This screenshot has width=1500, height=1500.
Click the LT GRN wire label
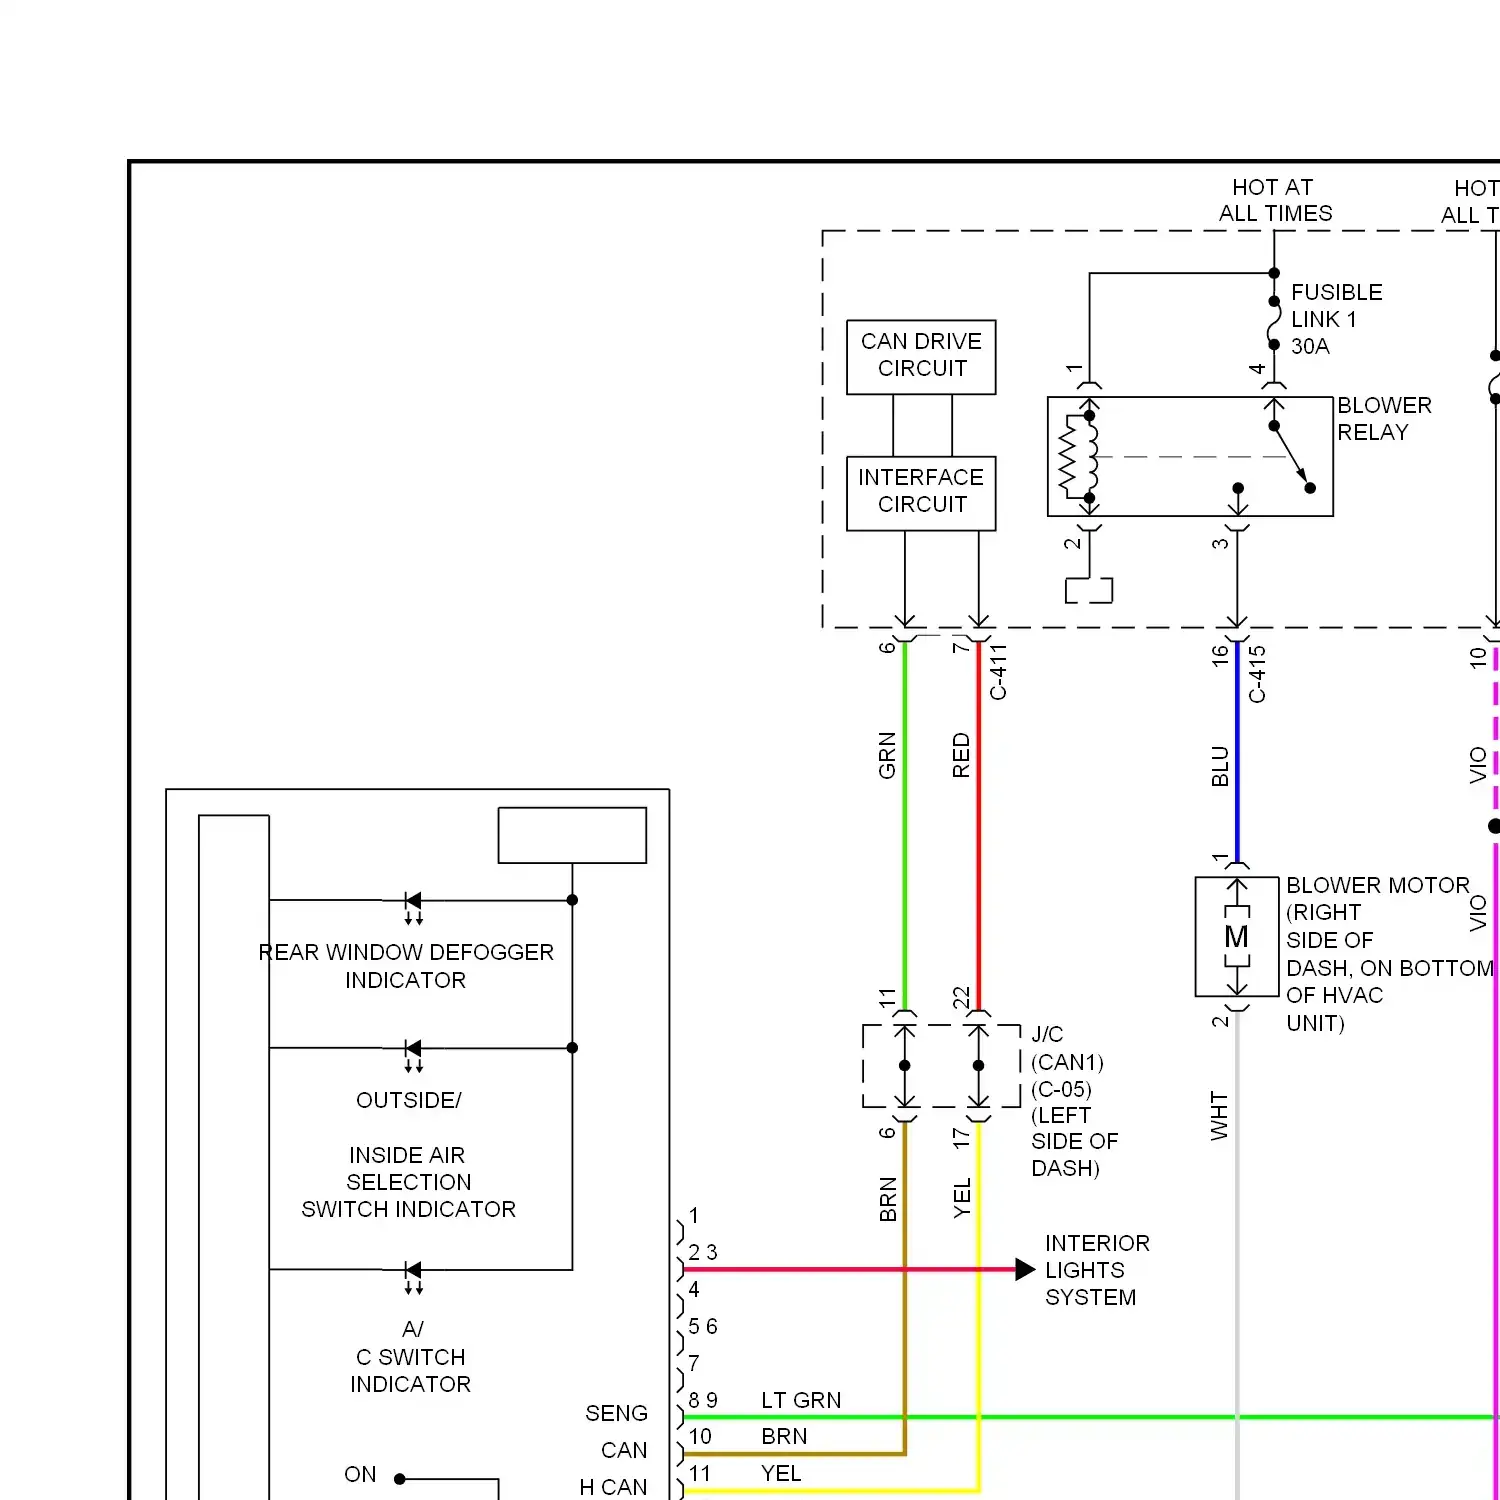[x=801, y=1400]
